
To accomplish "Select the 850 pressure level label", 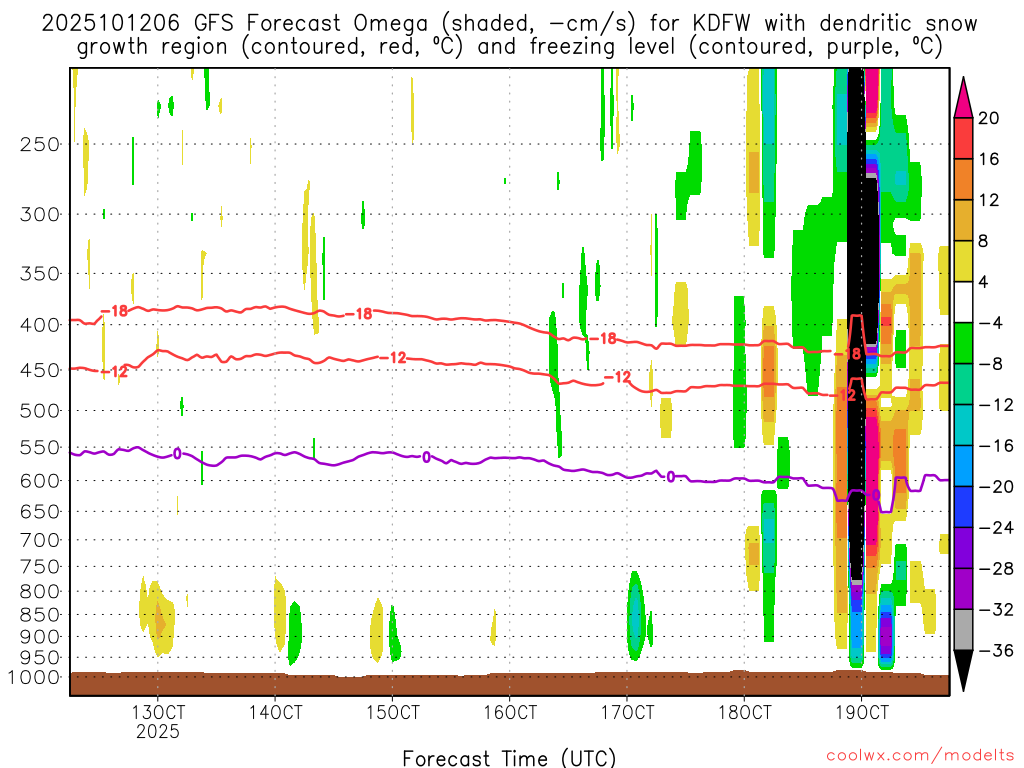I will [x=40, y=615].
